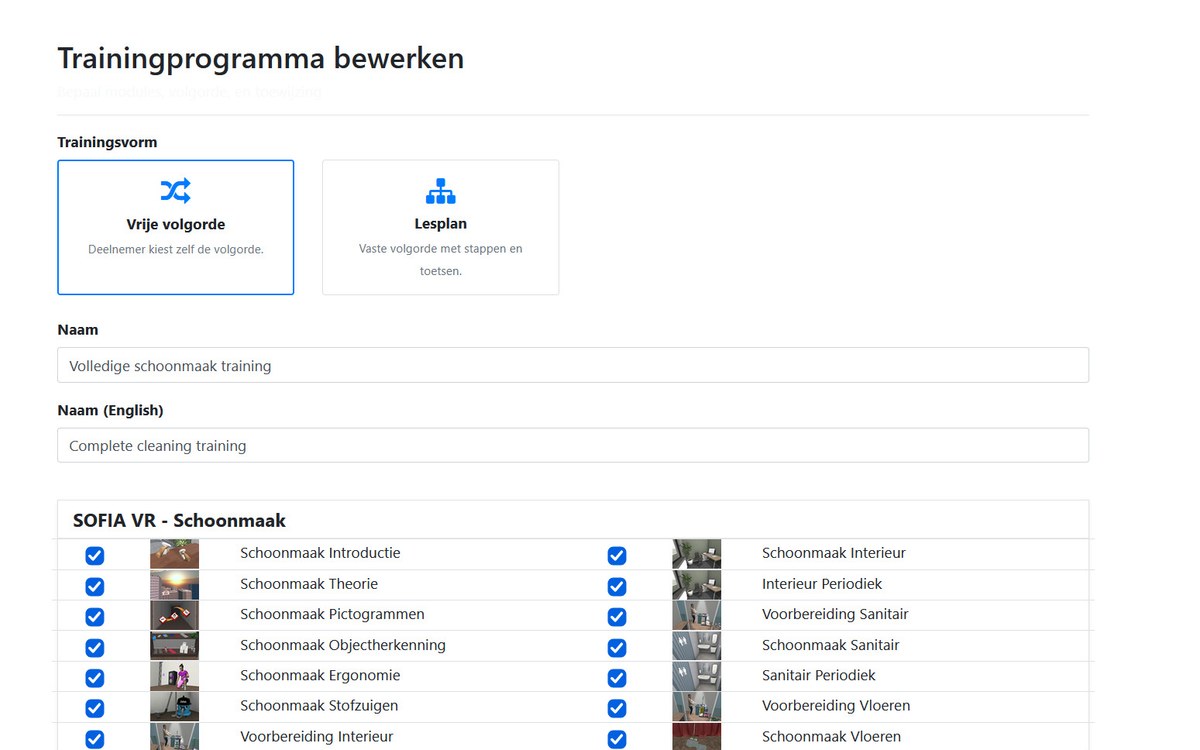The height and width of the screenshot is (750, 1200).
Task: Click the Schoonmaak Vloeren label
Action: [x=832, y=737]
